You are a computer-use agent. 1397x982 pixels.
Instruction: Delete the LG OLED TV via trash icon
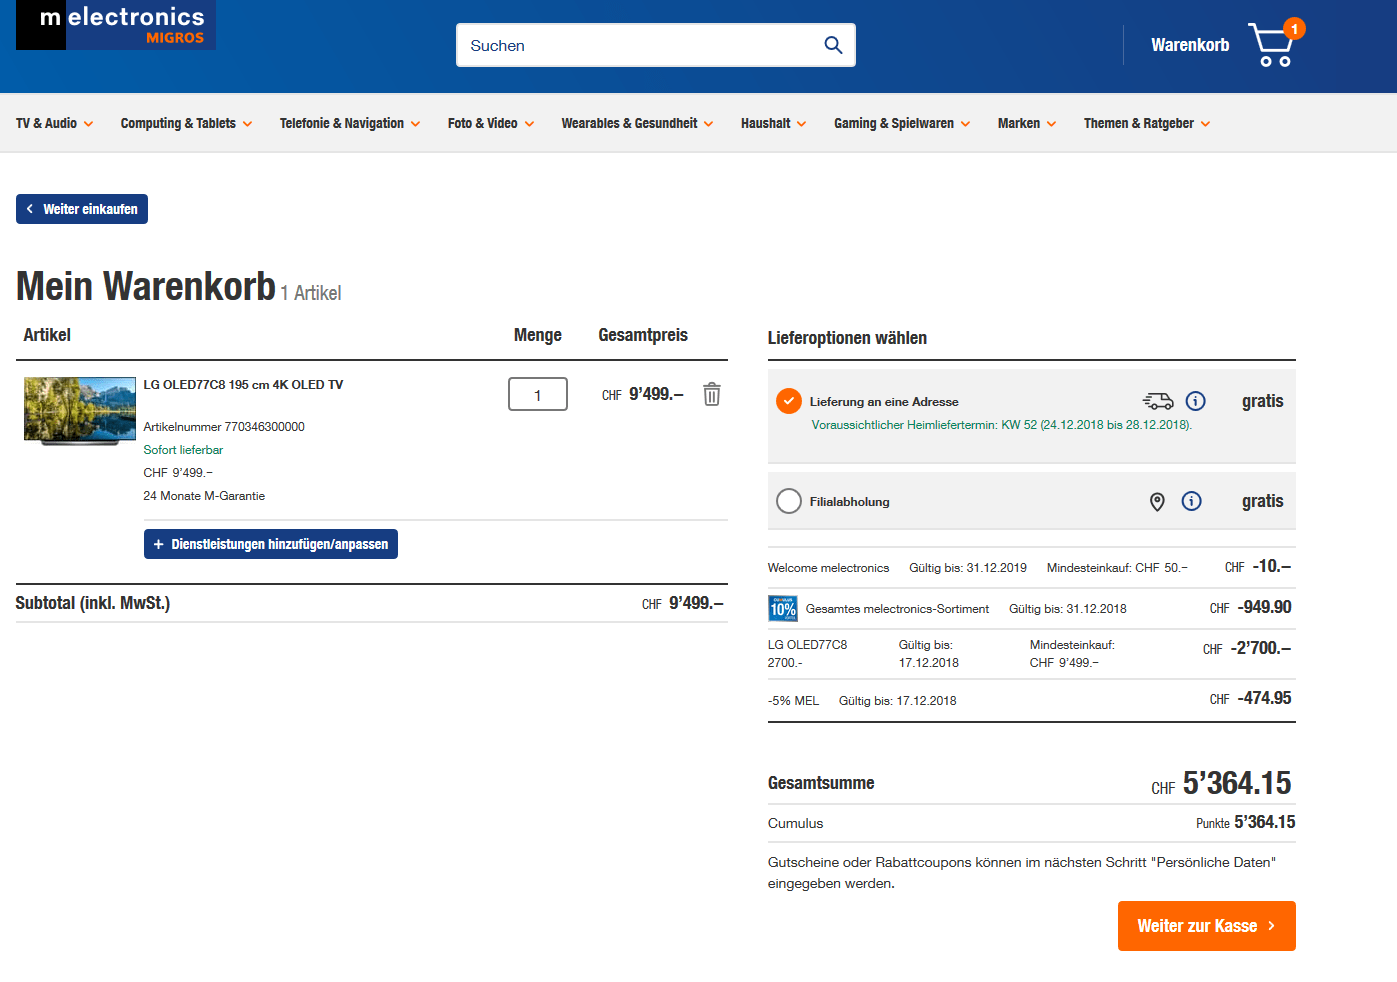pyautogui.click(x=711, y=394)
